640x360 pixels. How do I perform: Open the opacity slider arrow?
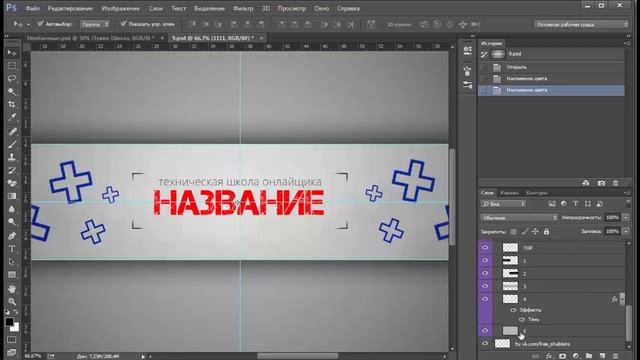click(626, 218)
